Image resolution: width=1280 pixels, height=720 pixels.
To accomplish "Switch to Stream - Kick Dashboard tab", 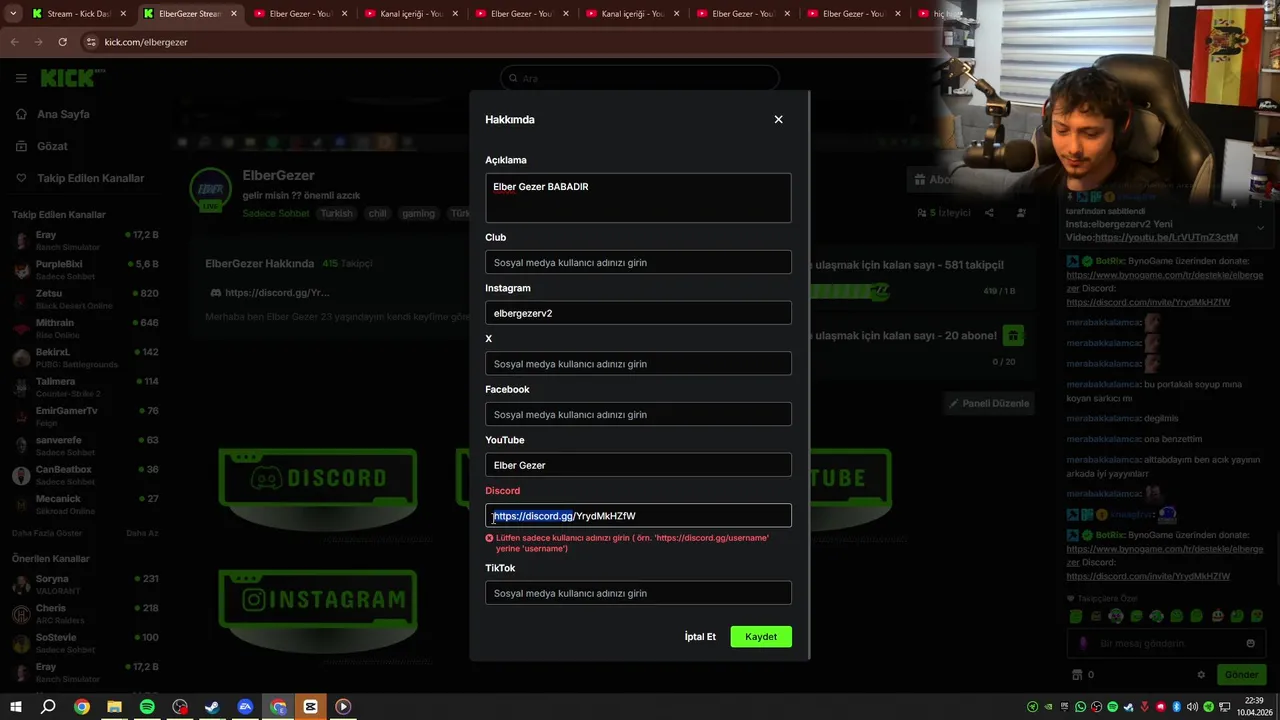I will tap(78, 14).
